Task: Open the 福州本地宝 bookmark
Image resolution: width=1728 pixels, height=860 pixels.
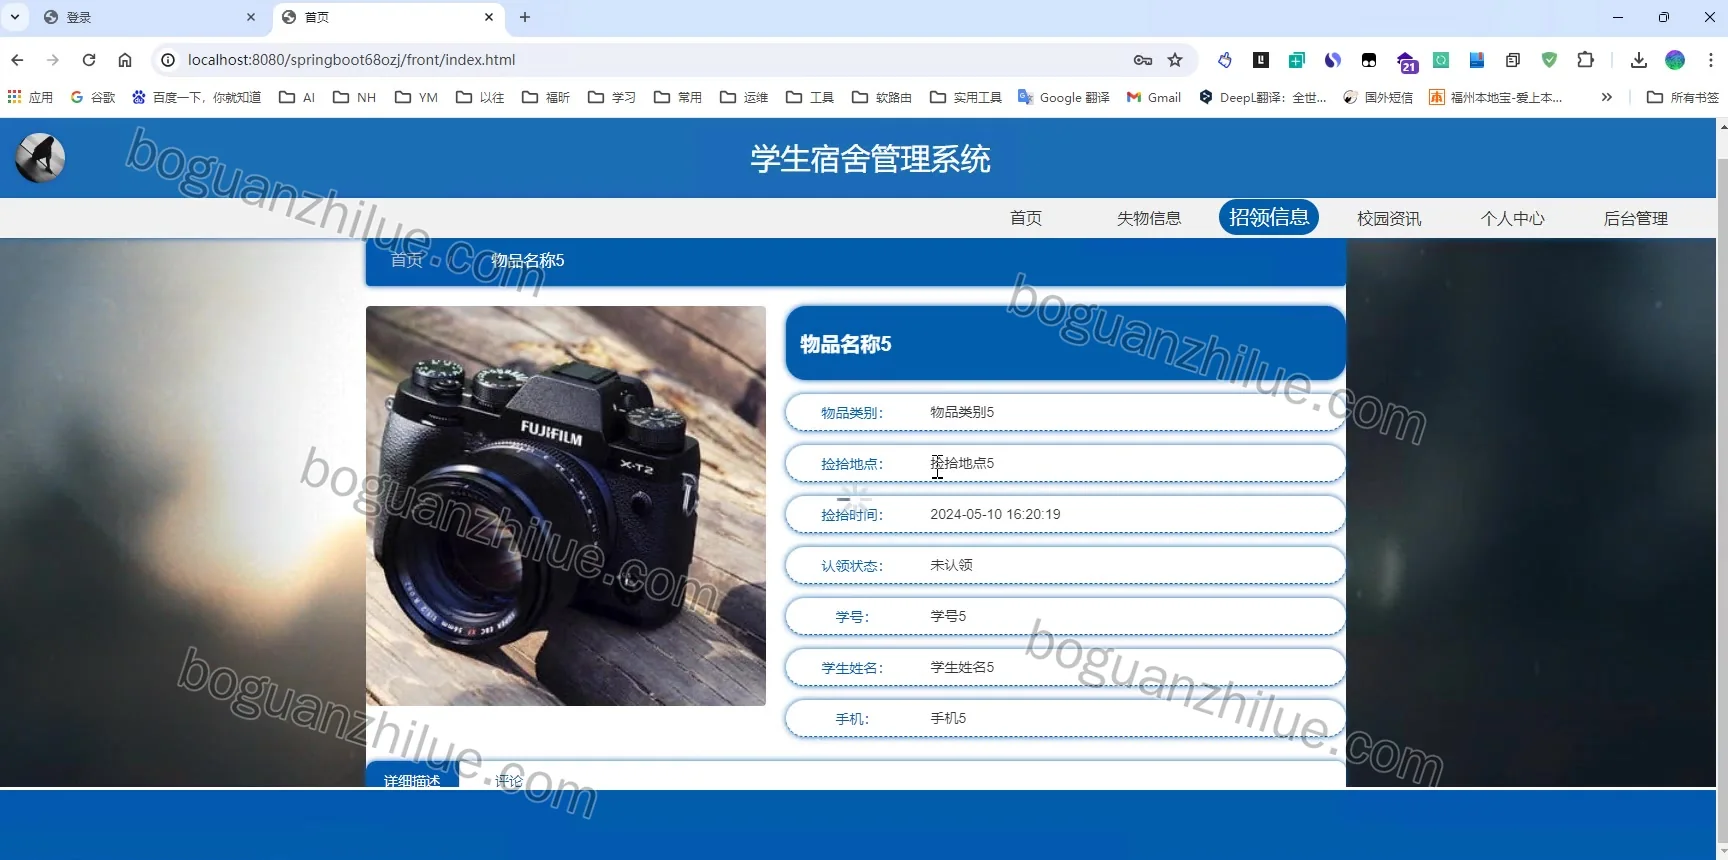Action: [1496, 97]
